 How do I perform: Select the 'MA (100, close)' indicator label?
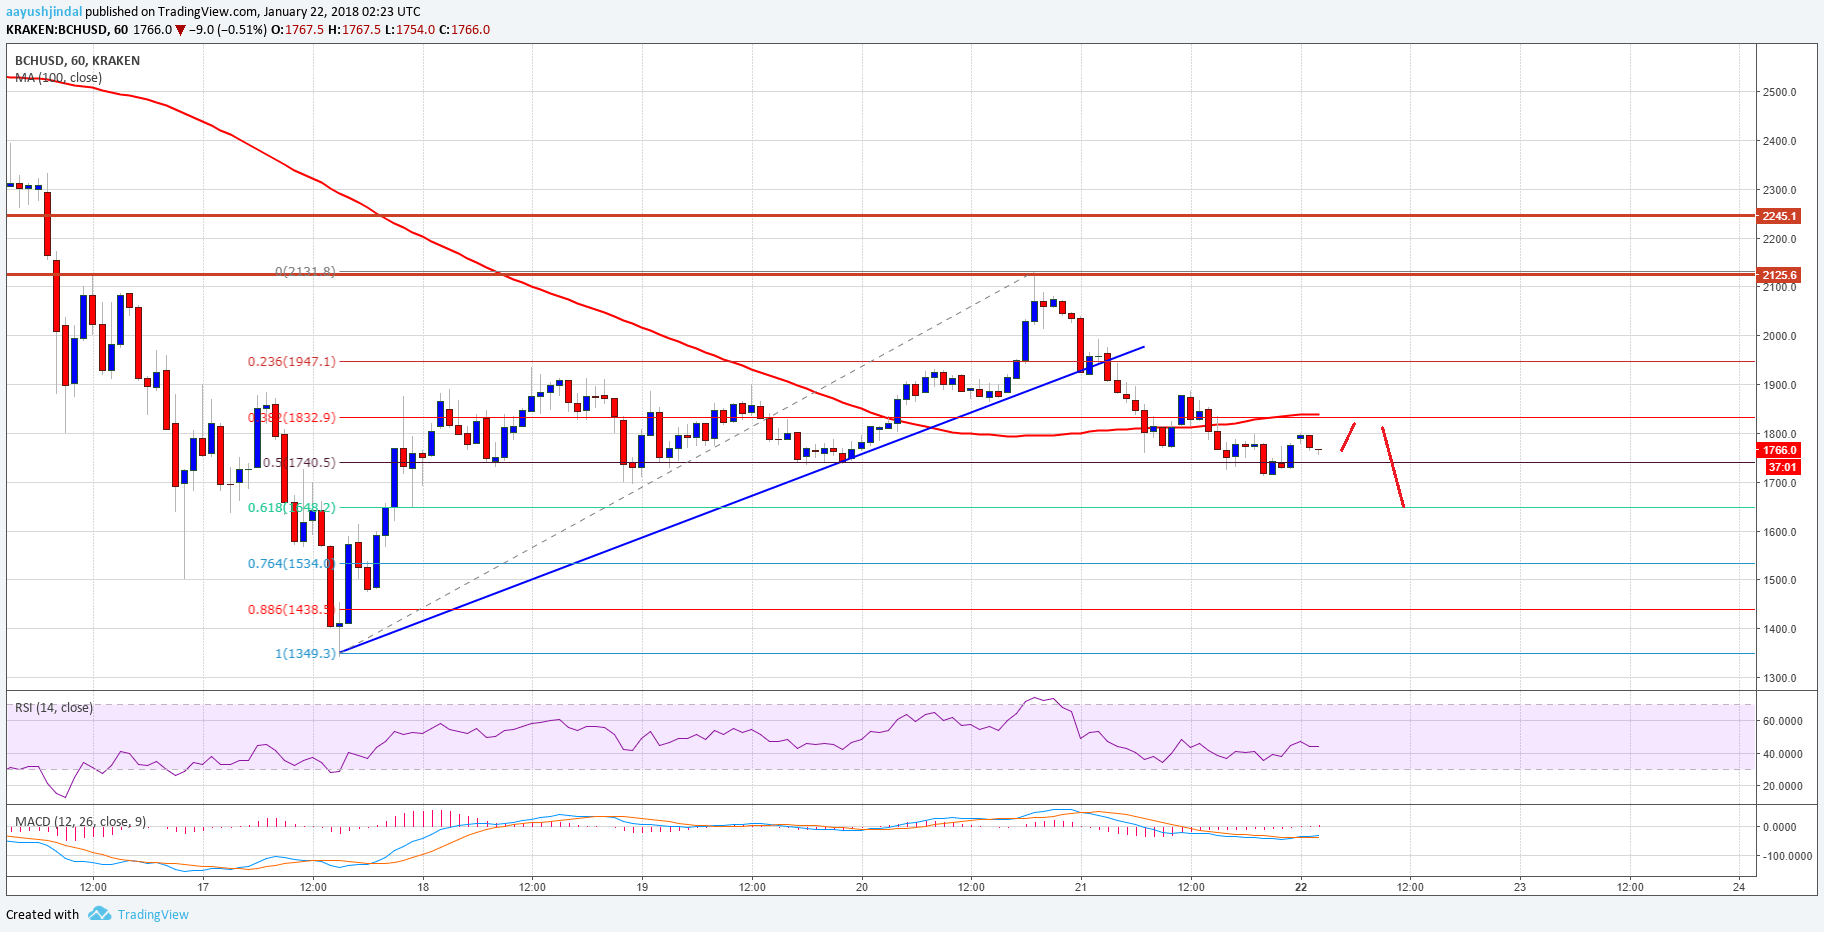pyautogui.click(x=58, y=78)
